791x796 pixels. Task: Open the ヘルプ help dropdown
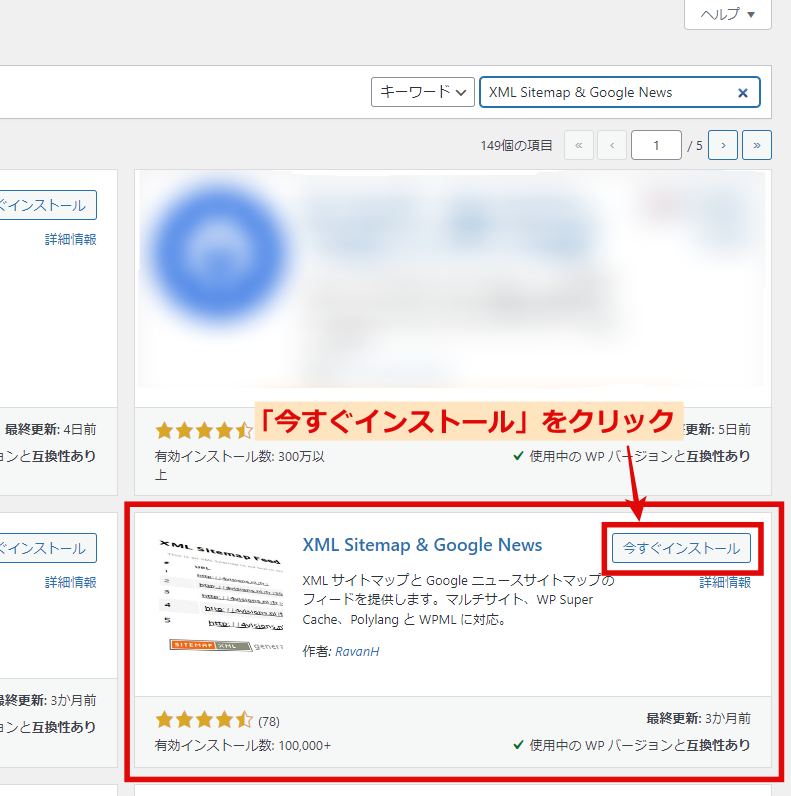(728, 14)
